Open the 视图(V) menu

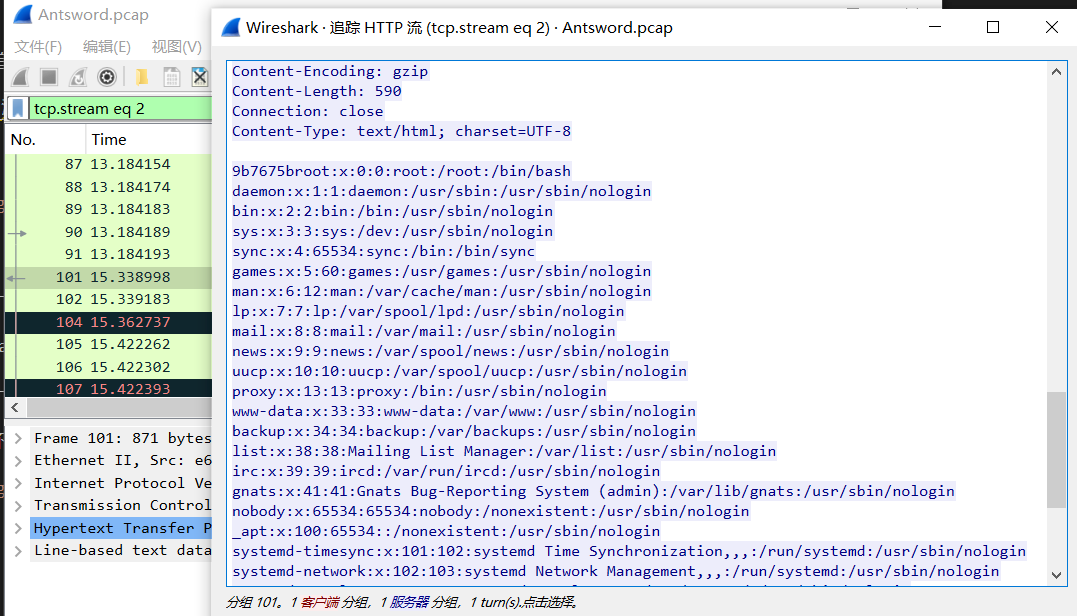(x=176, y=47)
